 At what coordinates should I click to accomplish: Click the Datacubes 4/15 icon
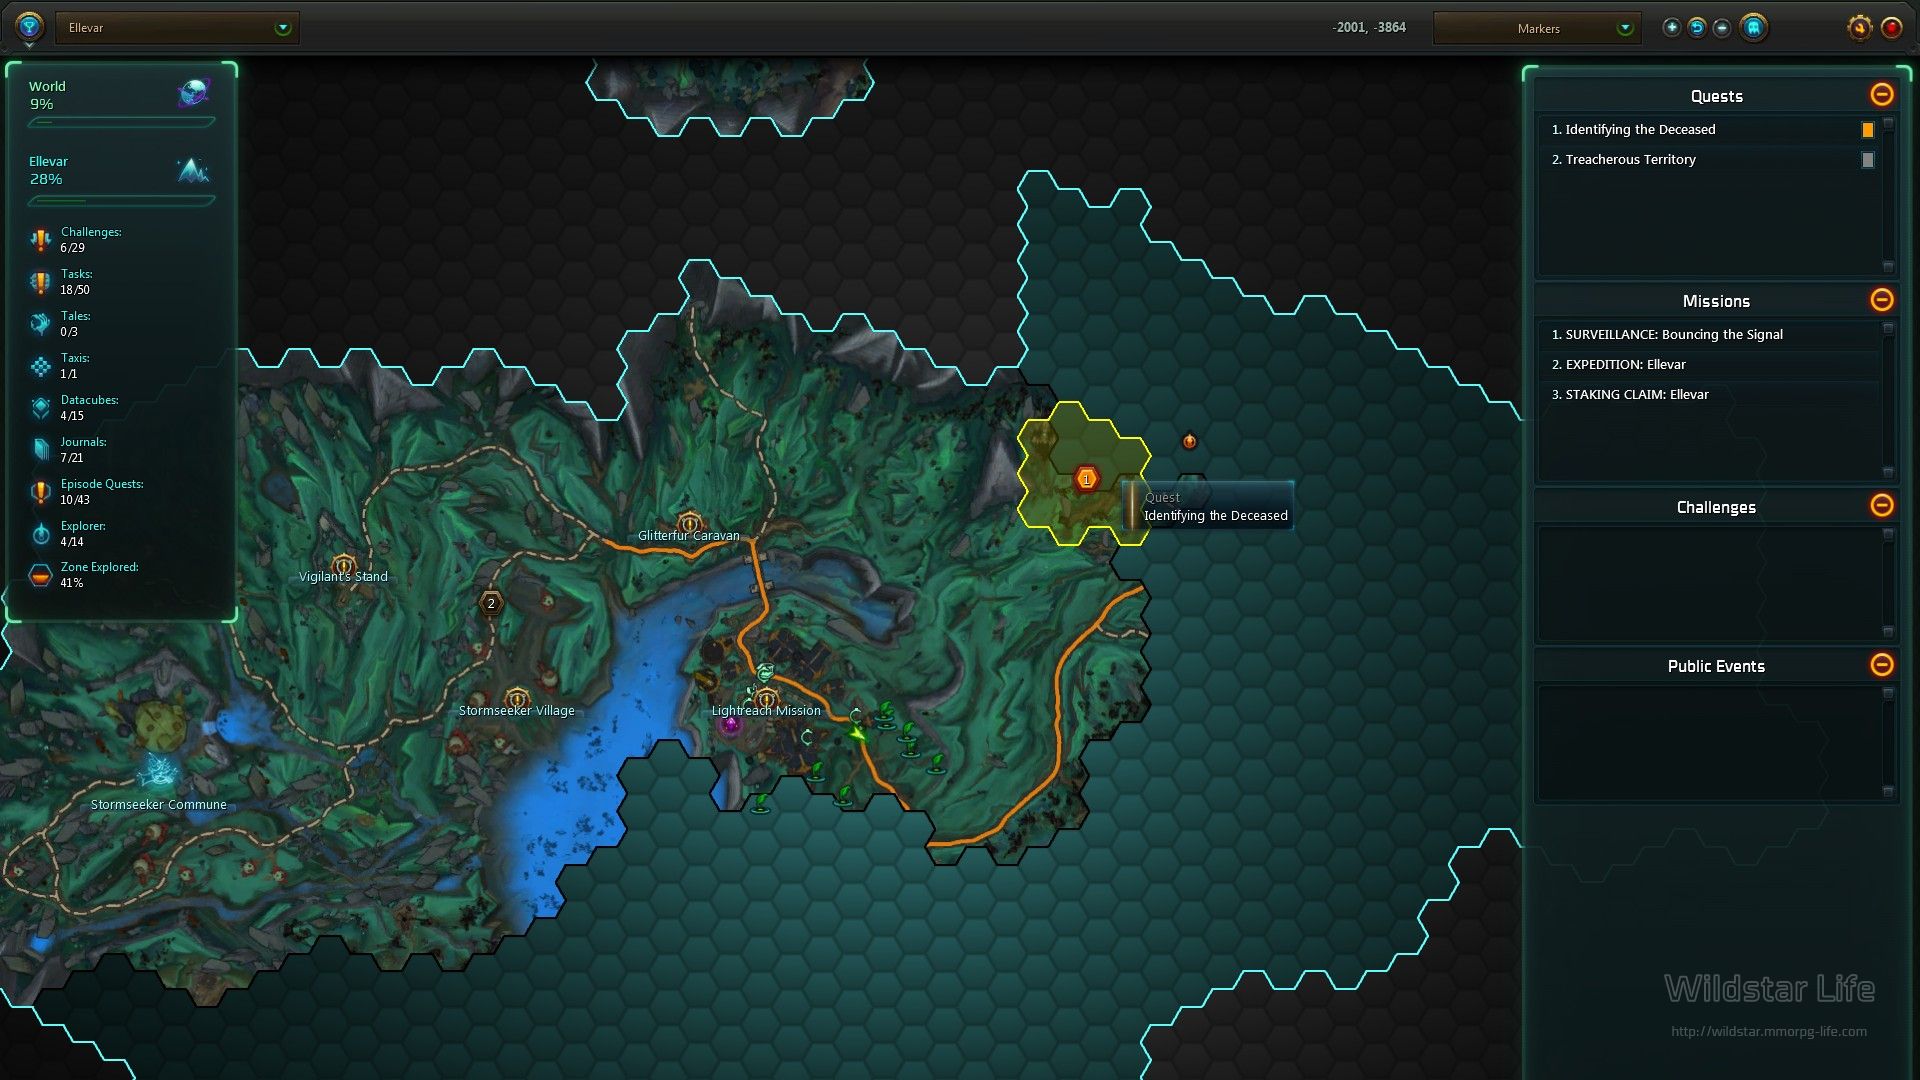pos(40,408)
